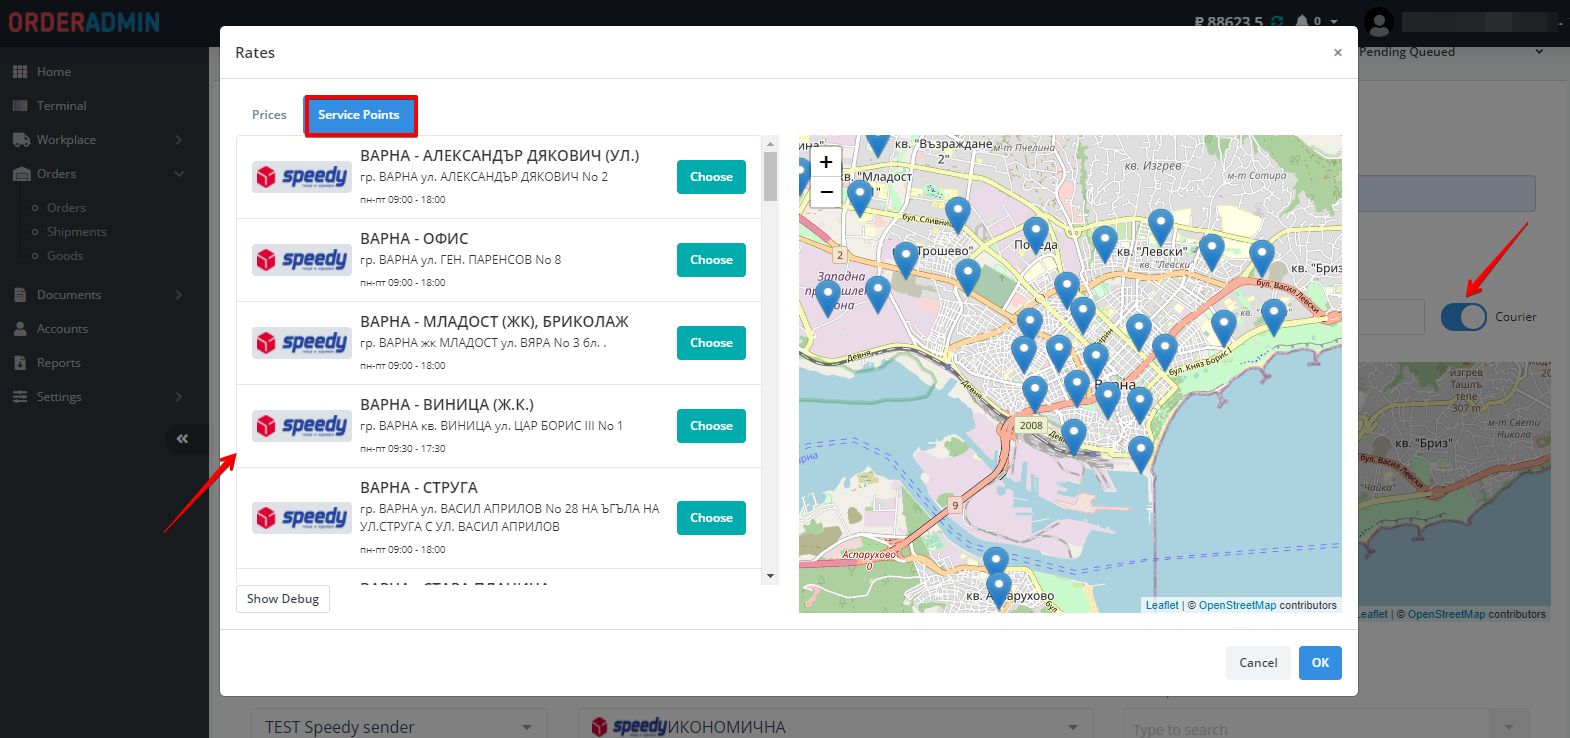Choose the ВАРНА - СТРУГА service point
Screen dimensions: 1570x738
point(711,518)
